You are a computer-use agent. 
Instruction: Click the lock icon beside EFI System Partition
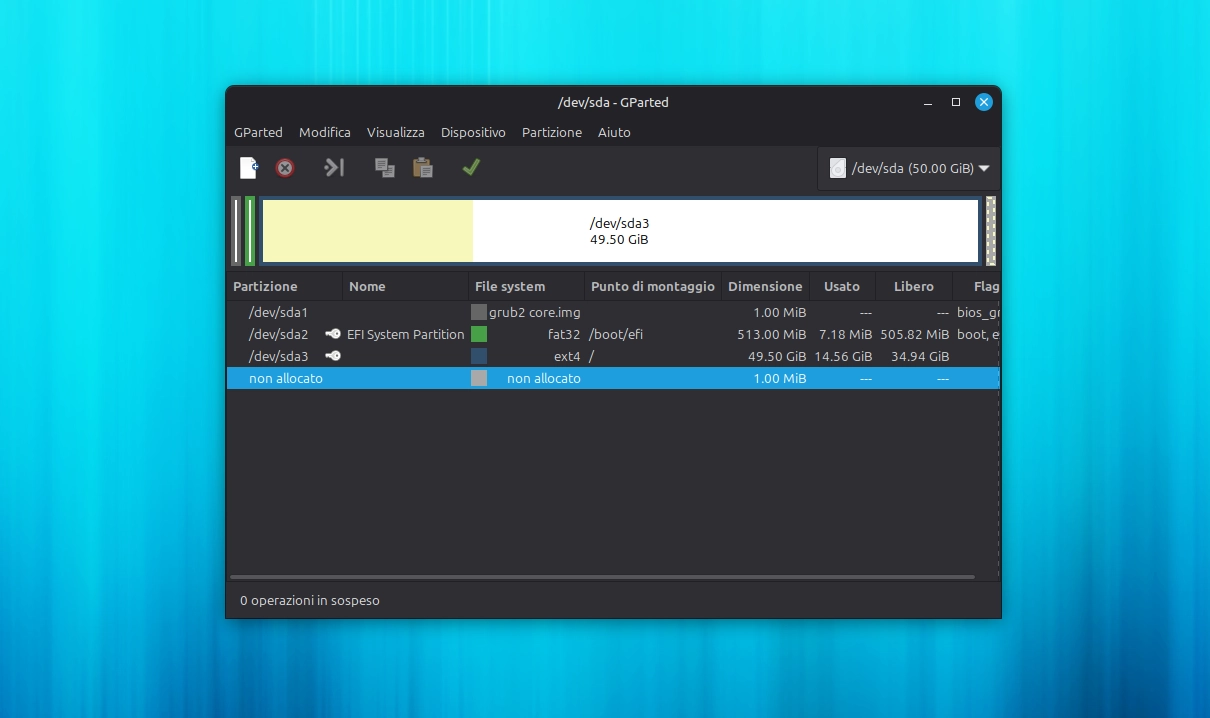[x=332, y=334]
